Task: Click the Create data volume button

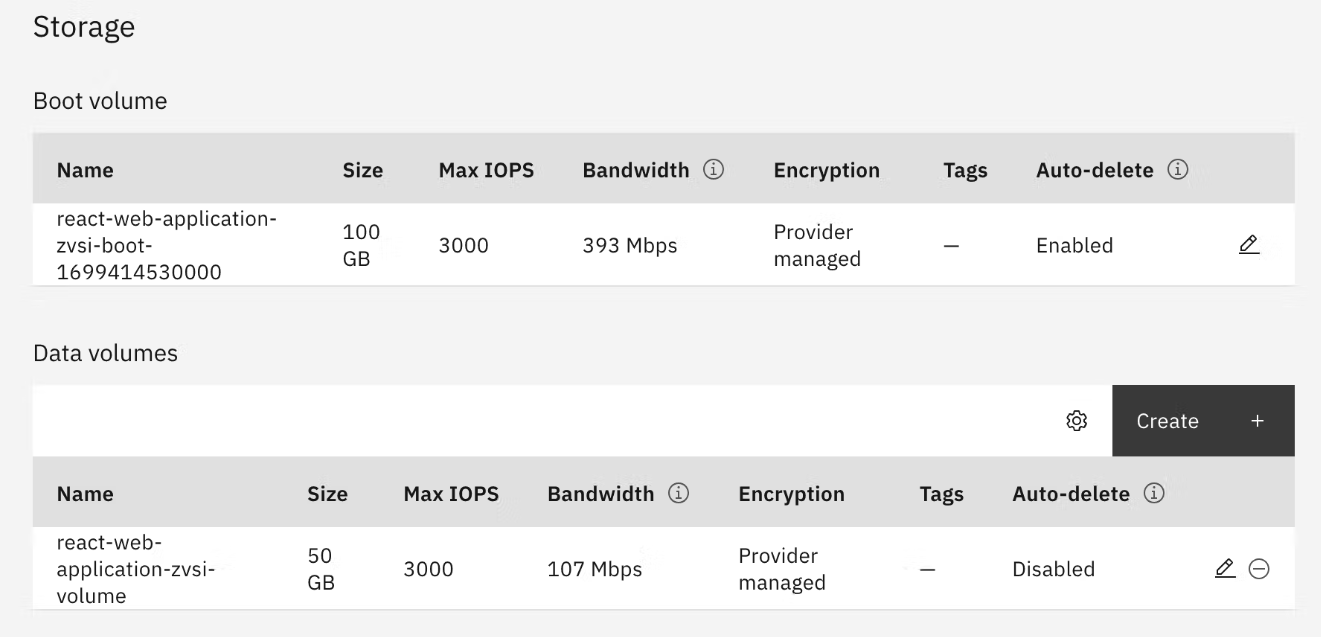Action: (1203, 421)
